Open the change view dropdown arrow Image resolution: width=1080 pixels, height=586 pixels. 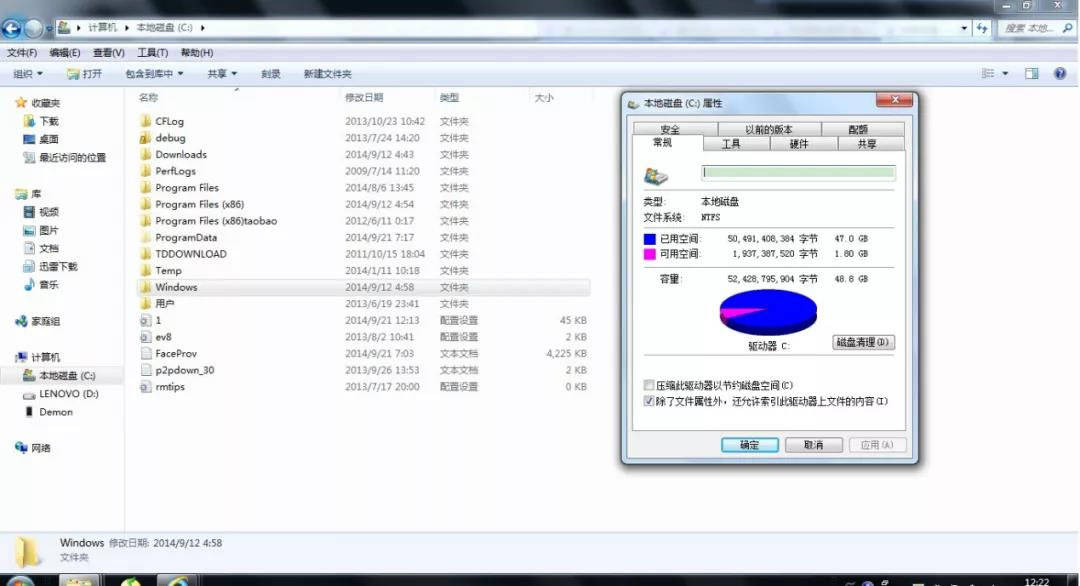click(x=1005, y=72)
